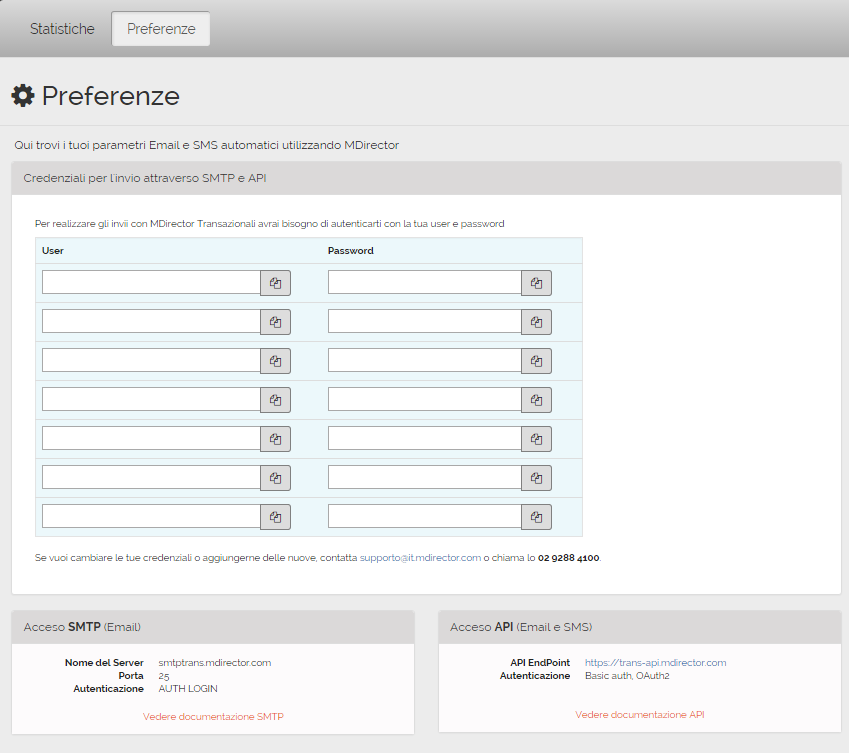The height and width of the screenshot is (753, 849).
Task: Focus the fifth row User field
Action: [151, 438]
